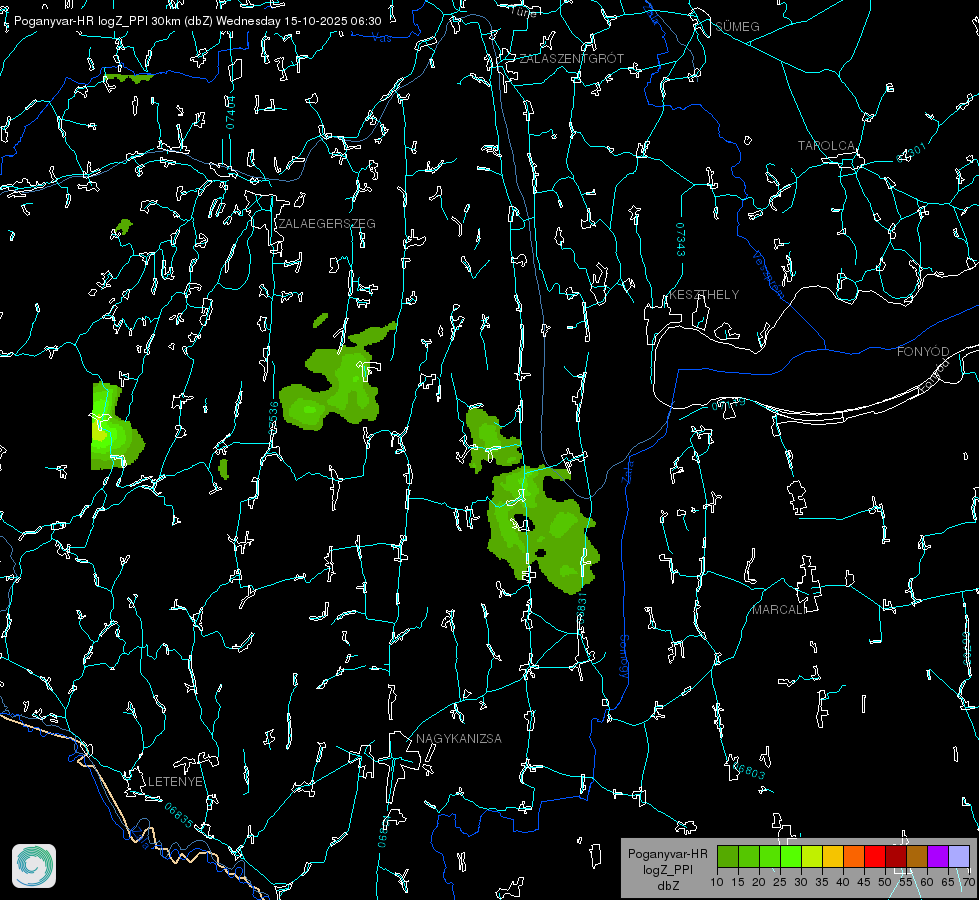Viewport: 979px width, 900px height.
Task: Click the legend value 25
Action: tap(780, 883)
